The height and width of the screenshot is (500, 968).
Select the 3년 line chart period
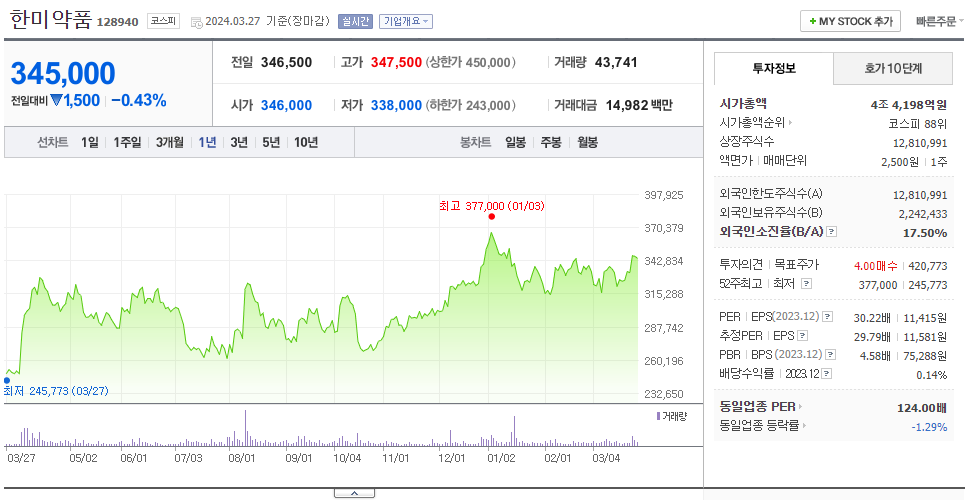click(x=239, y=143)
